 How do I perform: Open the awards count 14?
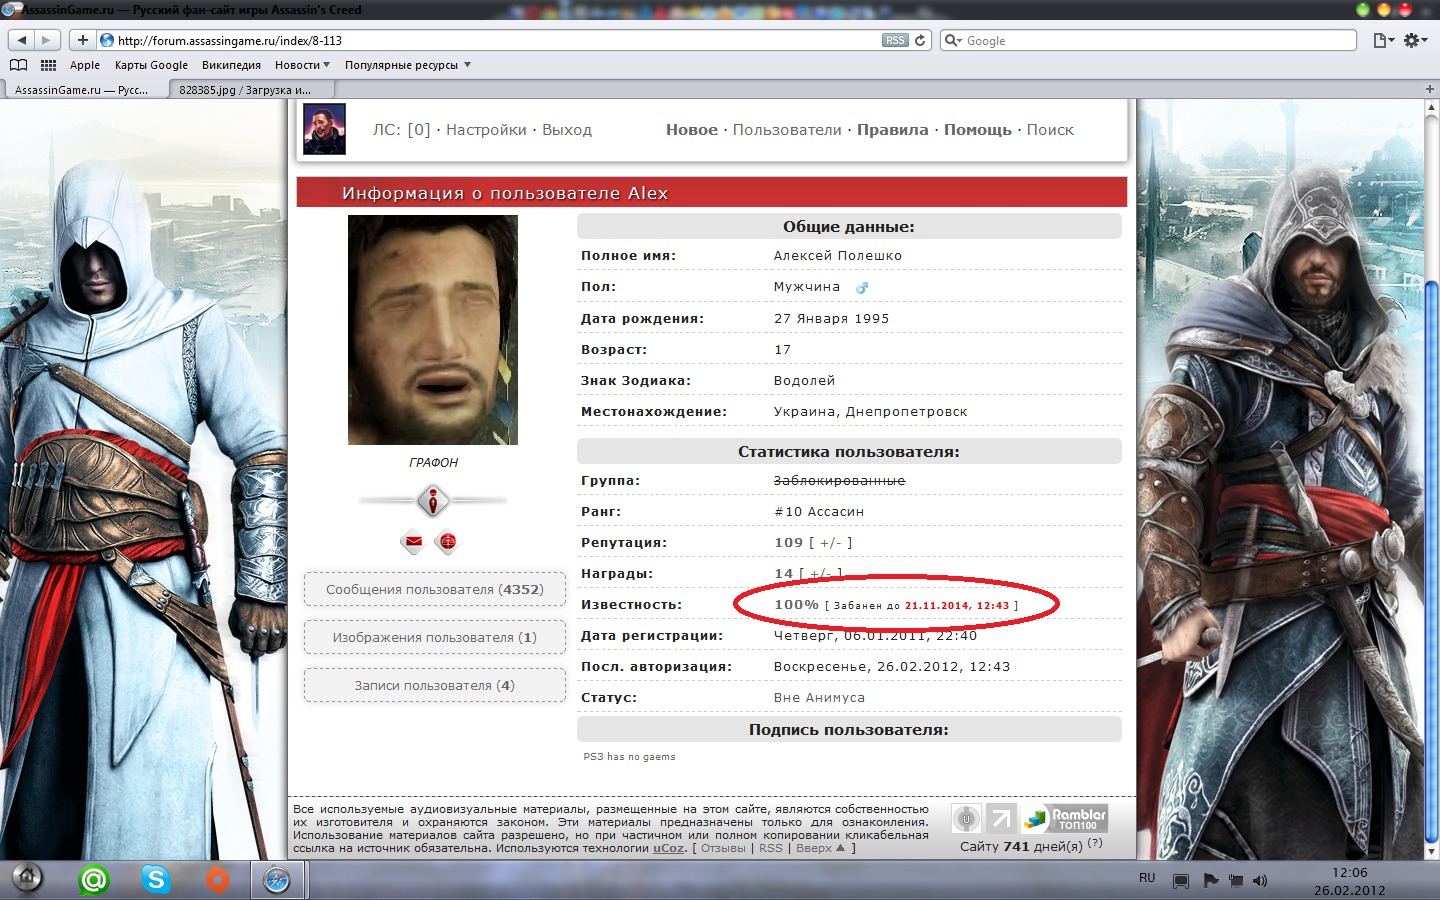pyautogui.click(x=784, y=573)
